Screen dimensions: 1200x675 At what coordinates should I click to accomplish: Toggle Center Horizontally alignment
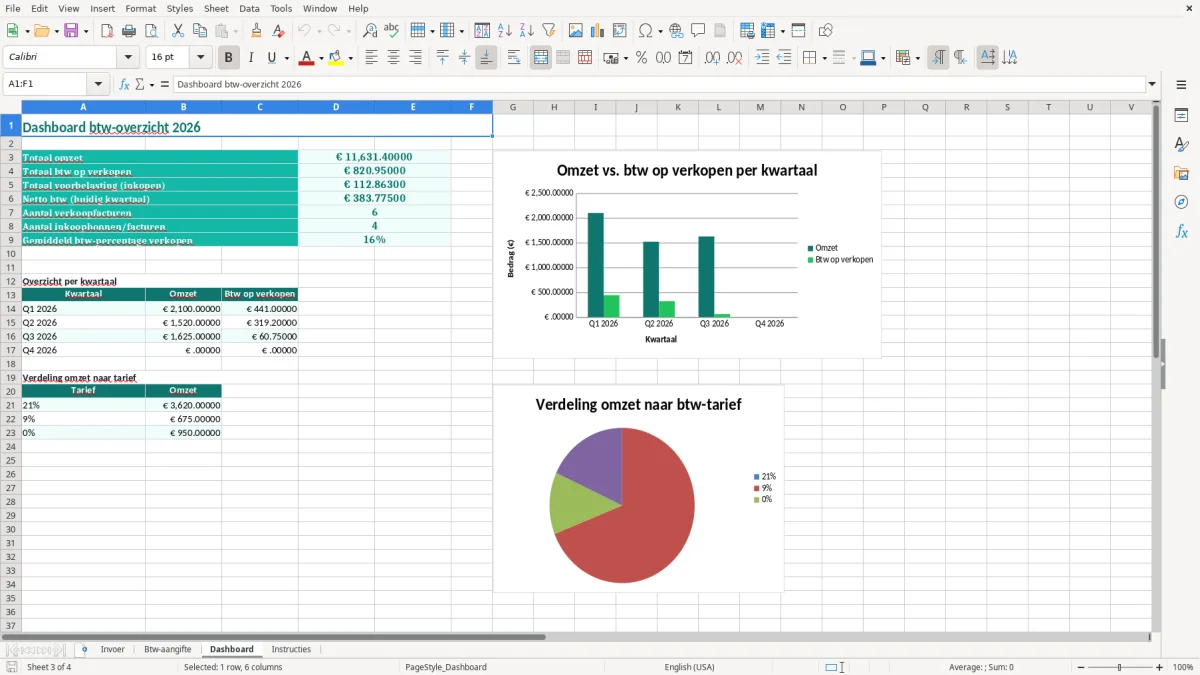(393, 58)
